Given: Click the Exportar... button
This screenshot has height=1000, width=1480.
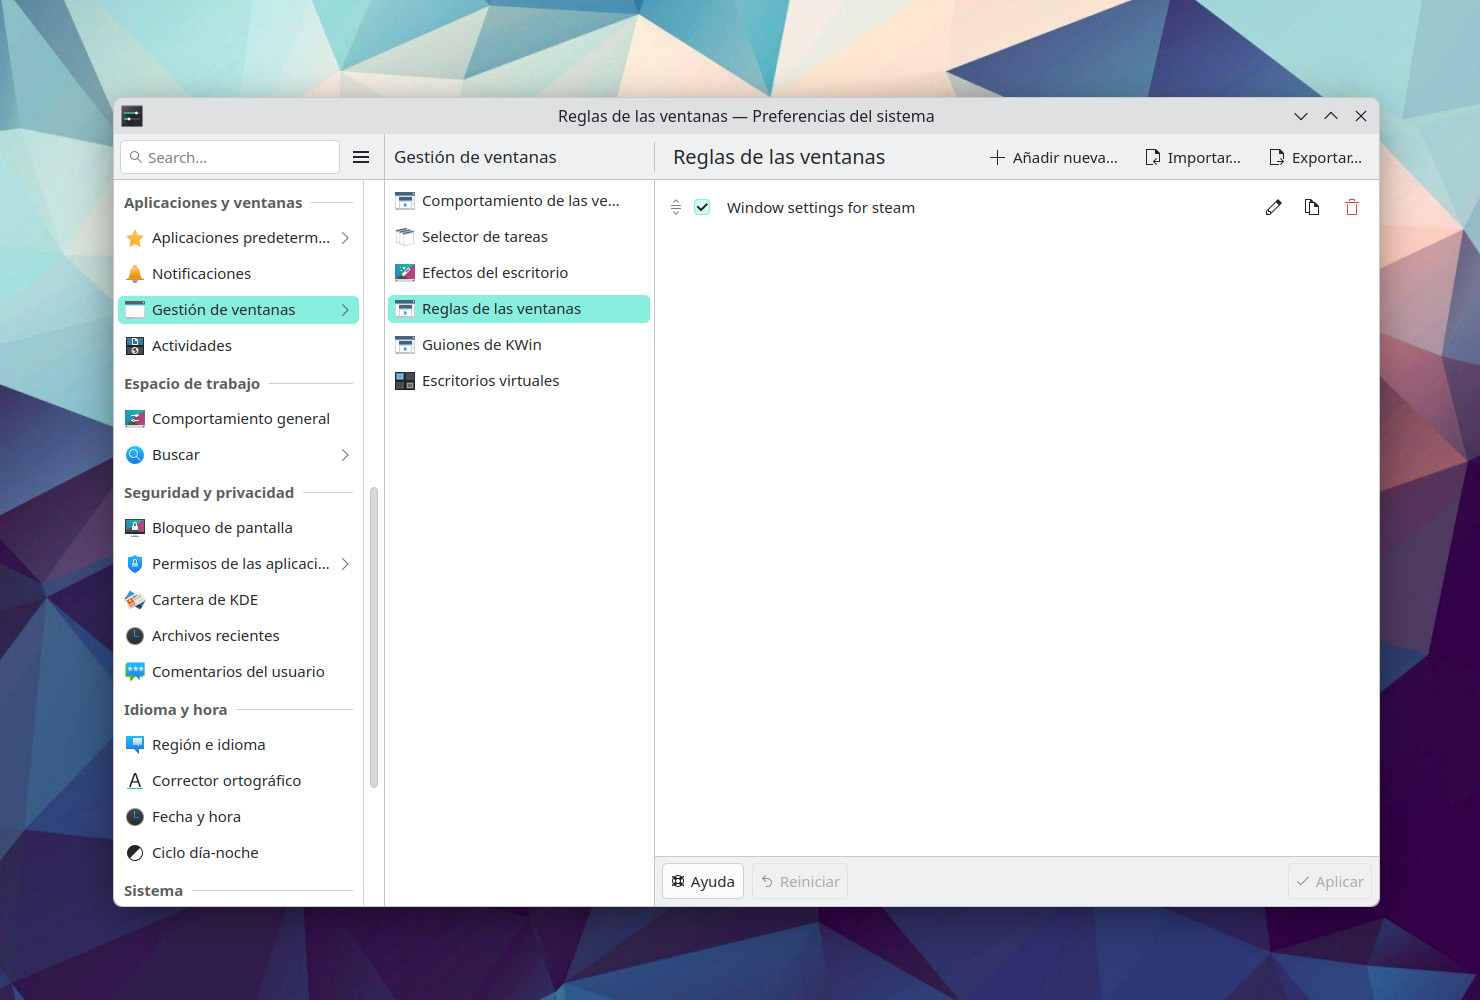Looking at the screenshot, I should (1315, 157).
